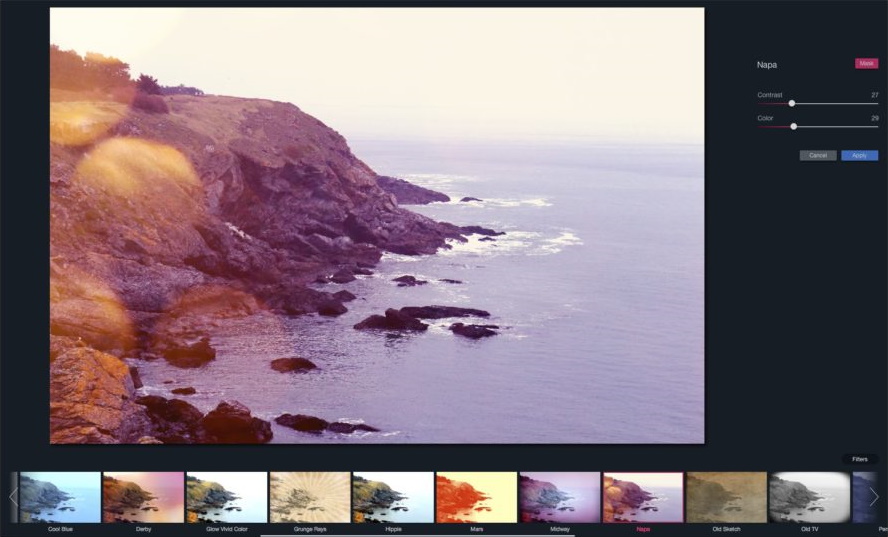Choose the Old TV filter preset
The width and height of the screenshot is (888, 537).
point(809,497)
